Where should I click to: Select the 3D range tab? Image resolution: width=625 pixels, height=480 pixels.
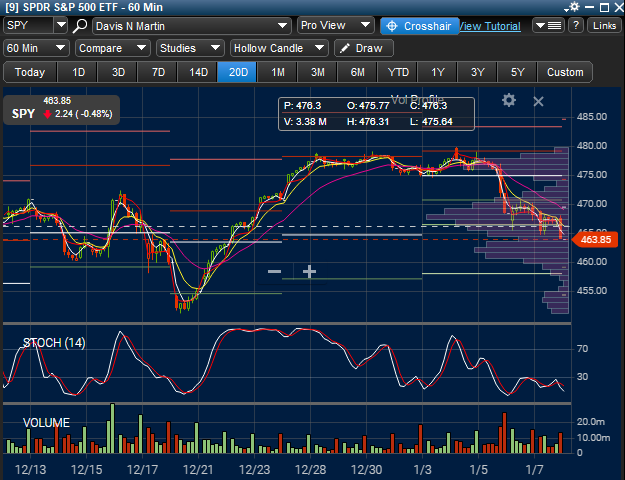tap(118, 72)
